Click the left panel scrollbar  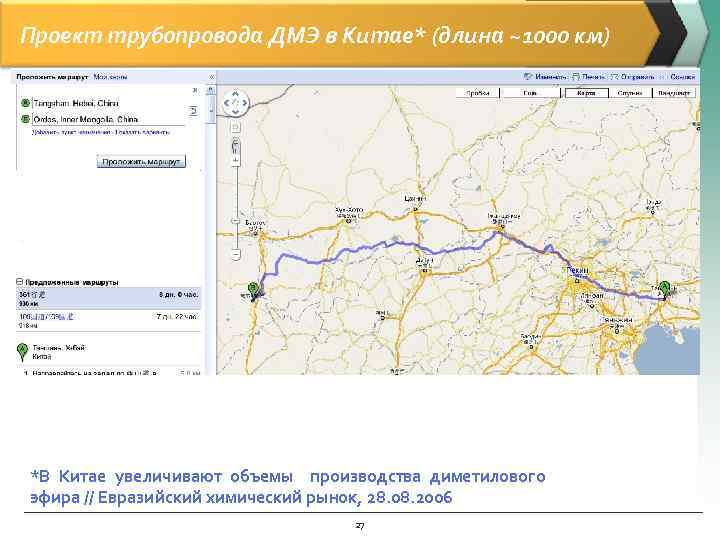coord(211,108)
